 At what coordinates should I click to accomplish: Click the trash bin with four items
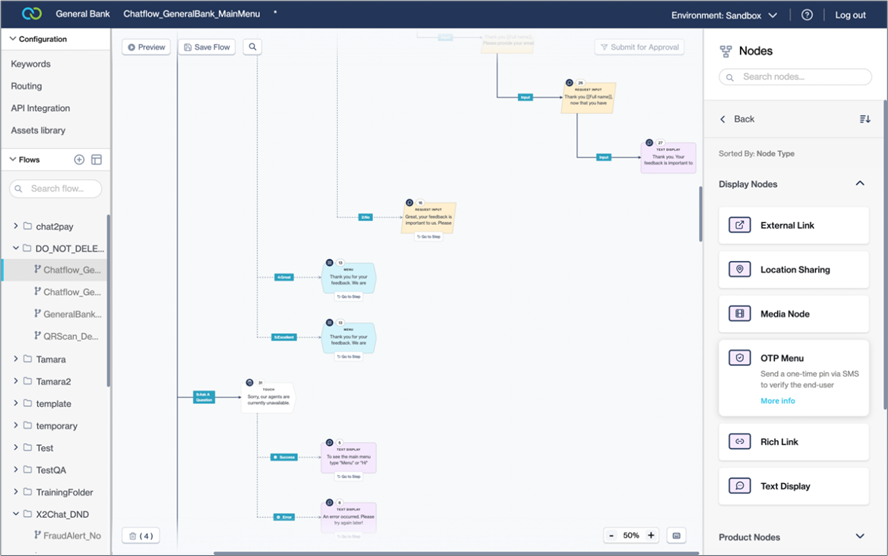click(x=140, y=536)
